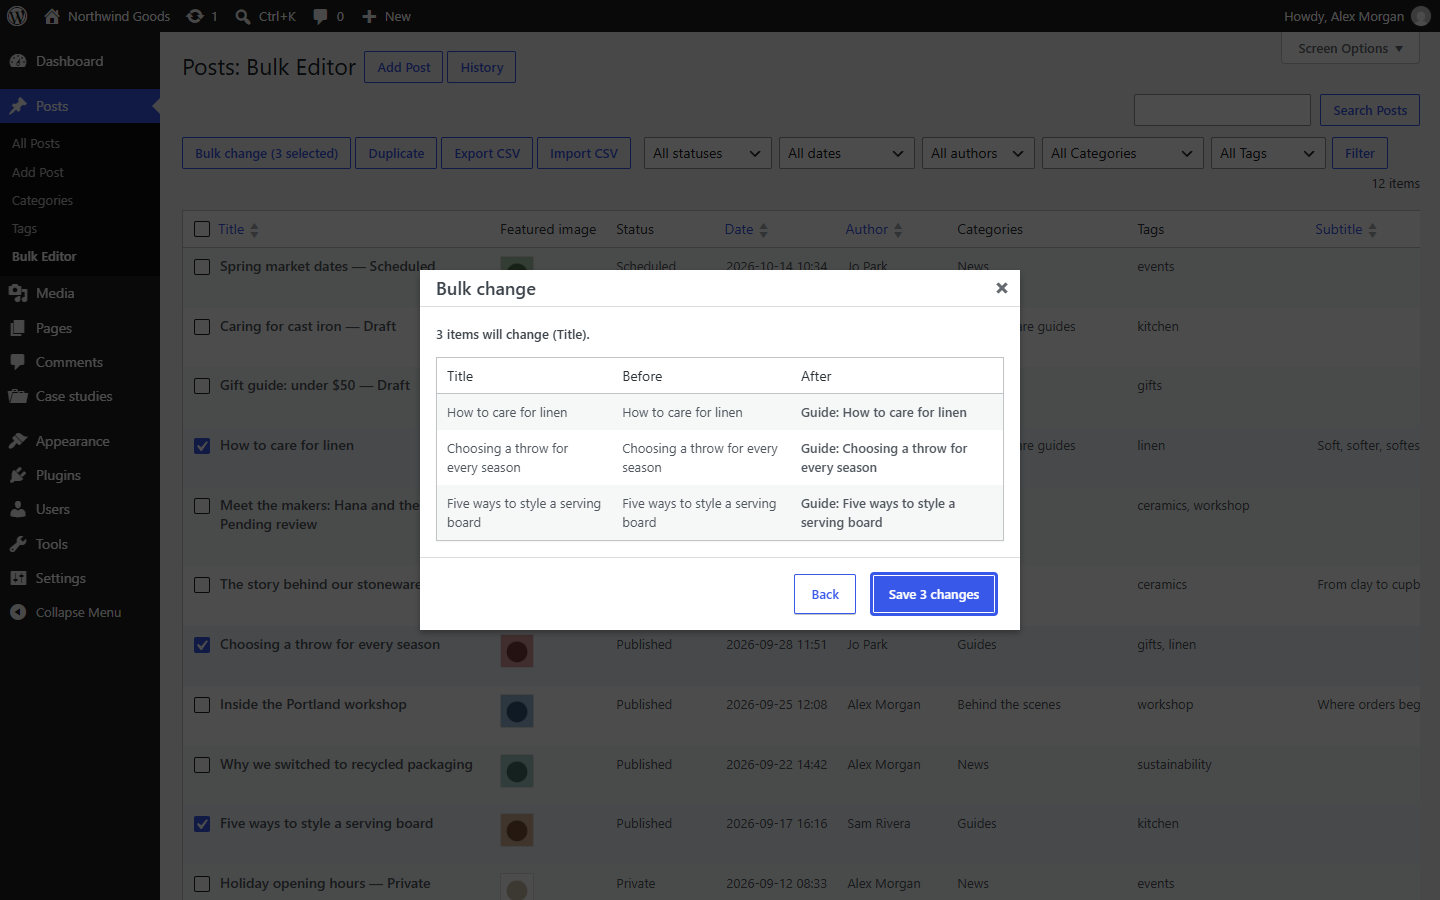
Task: Click the WordPress logo icon
Action: pos(17,16)
